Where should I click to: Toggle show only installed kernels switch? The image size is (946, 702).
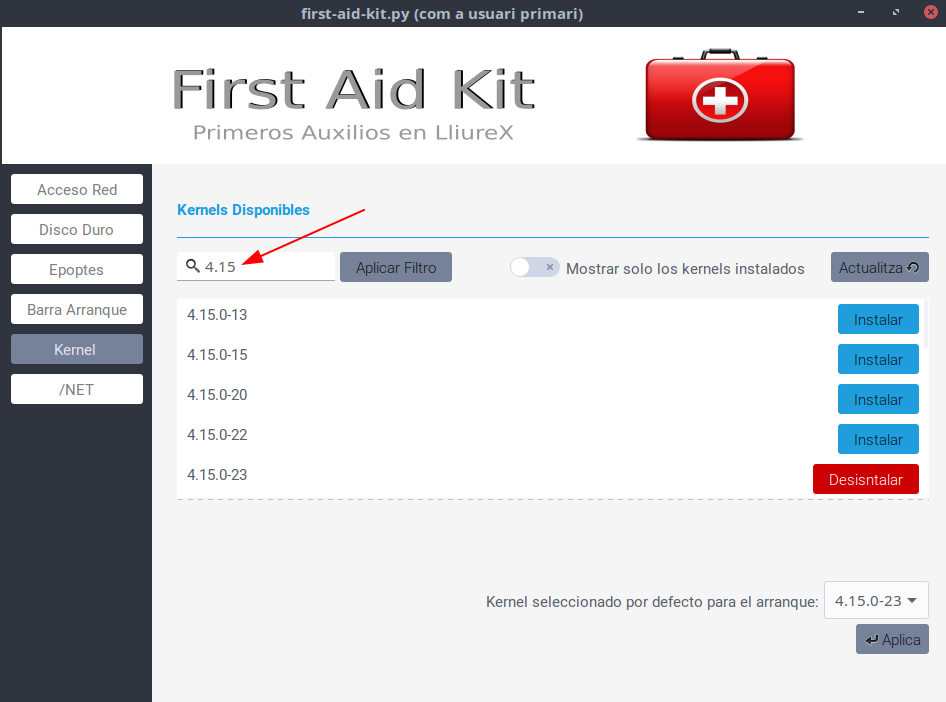tap(534, 267)
